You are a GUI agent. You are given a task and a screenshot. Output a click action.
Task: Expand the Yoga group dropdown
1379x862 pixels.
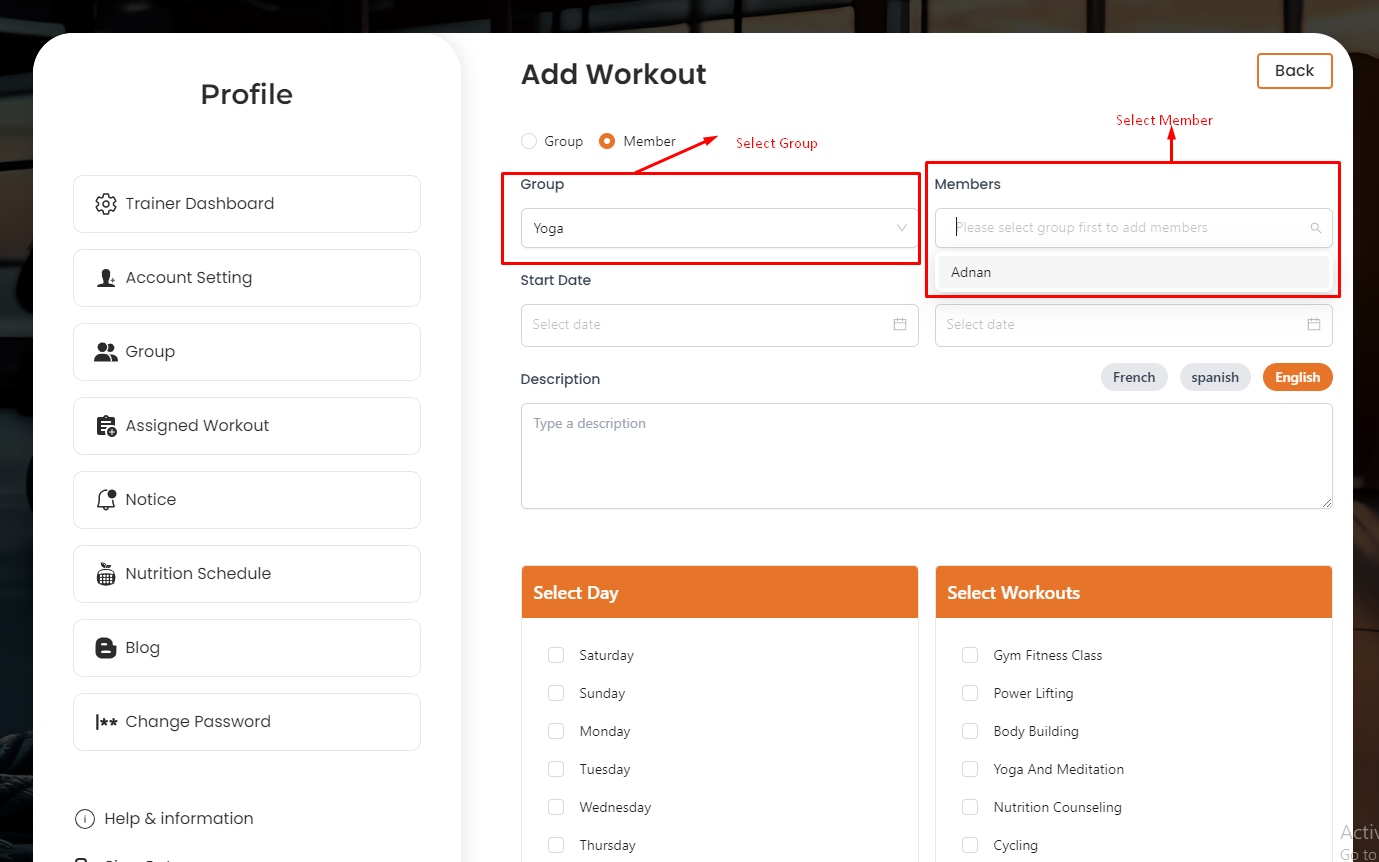click(x=719, y=228)
